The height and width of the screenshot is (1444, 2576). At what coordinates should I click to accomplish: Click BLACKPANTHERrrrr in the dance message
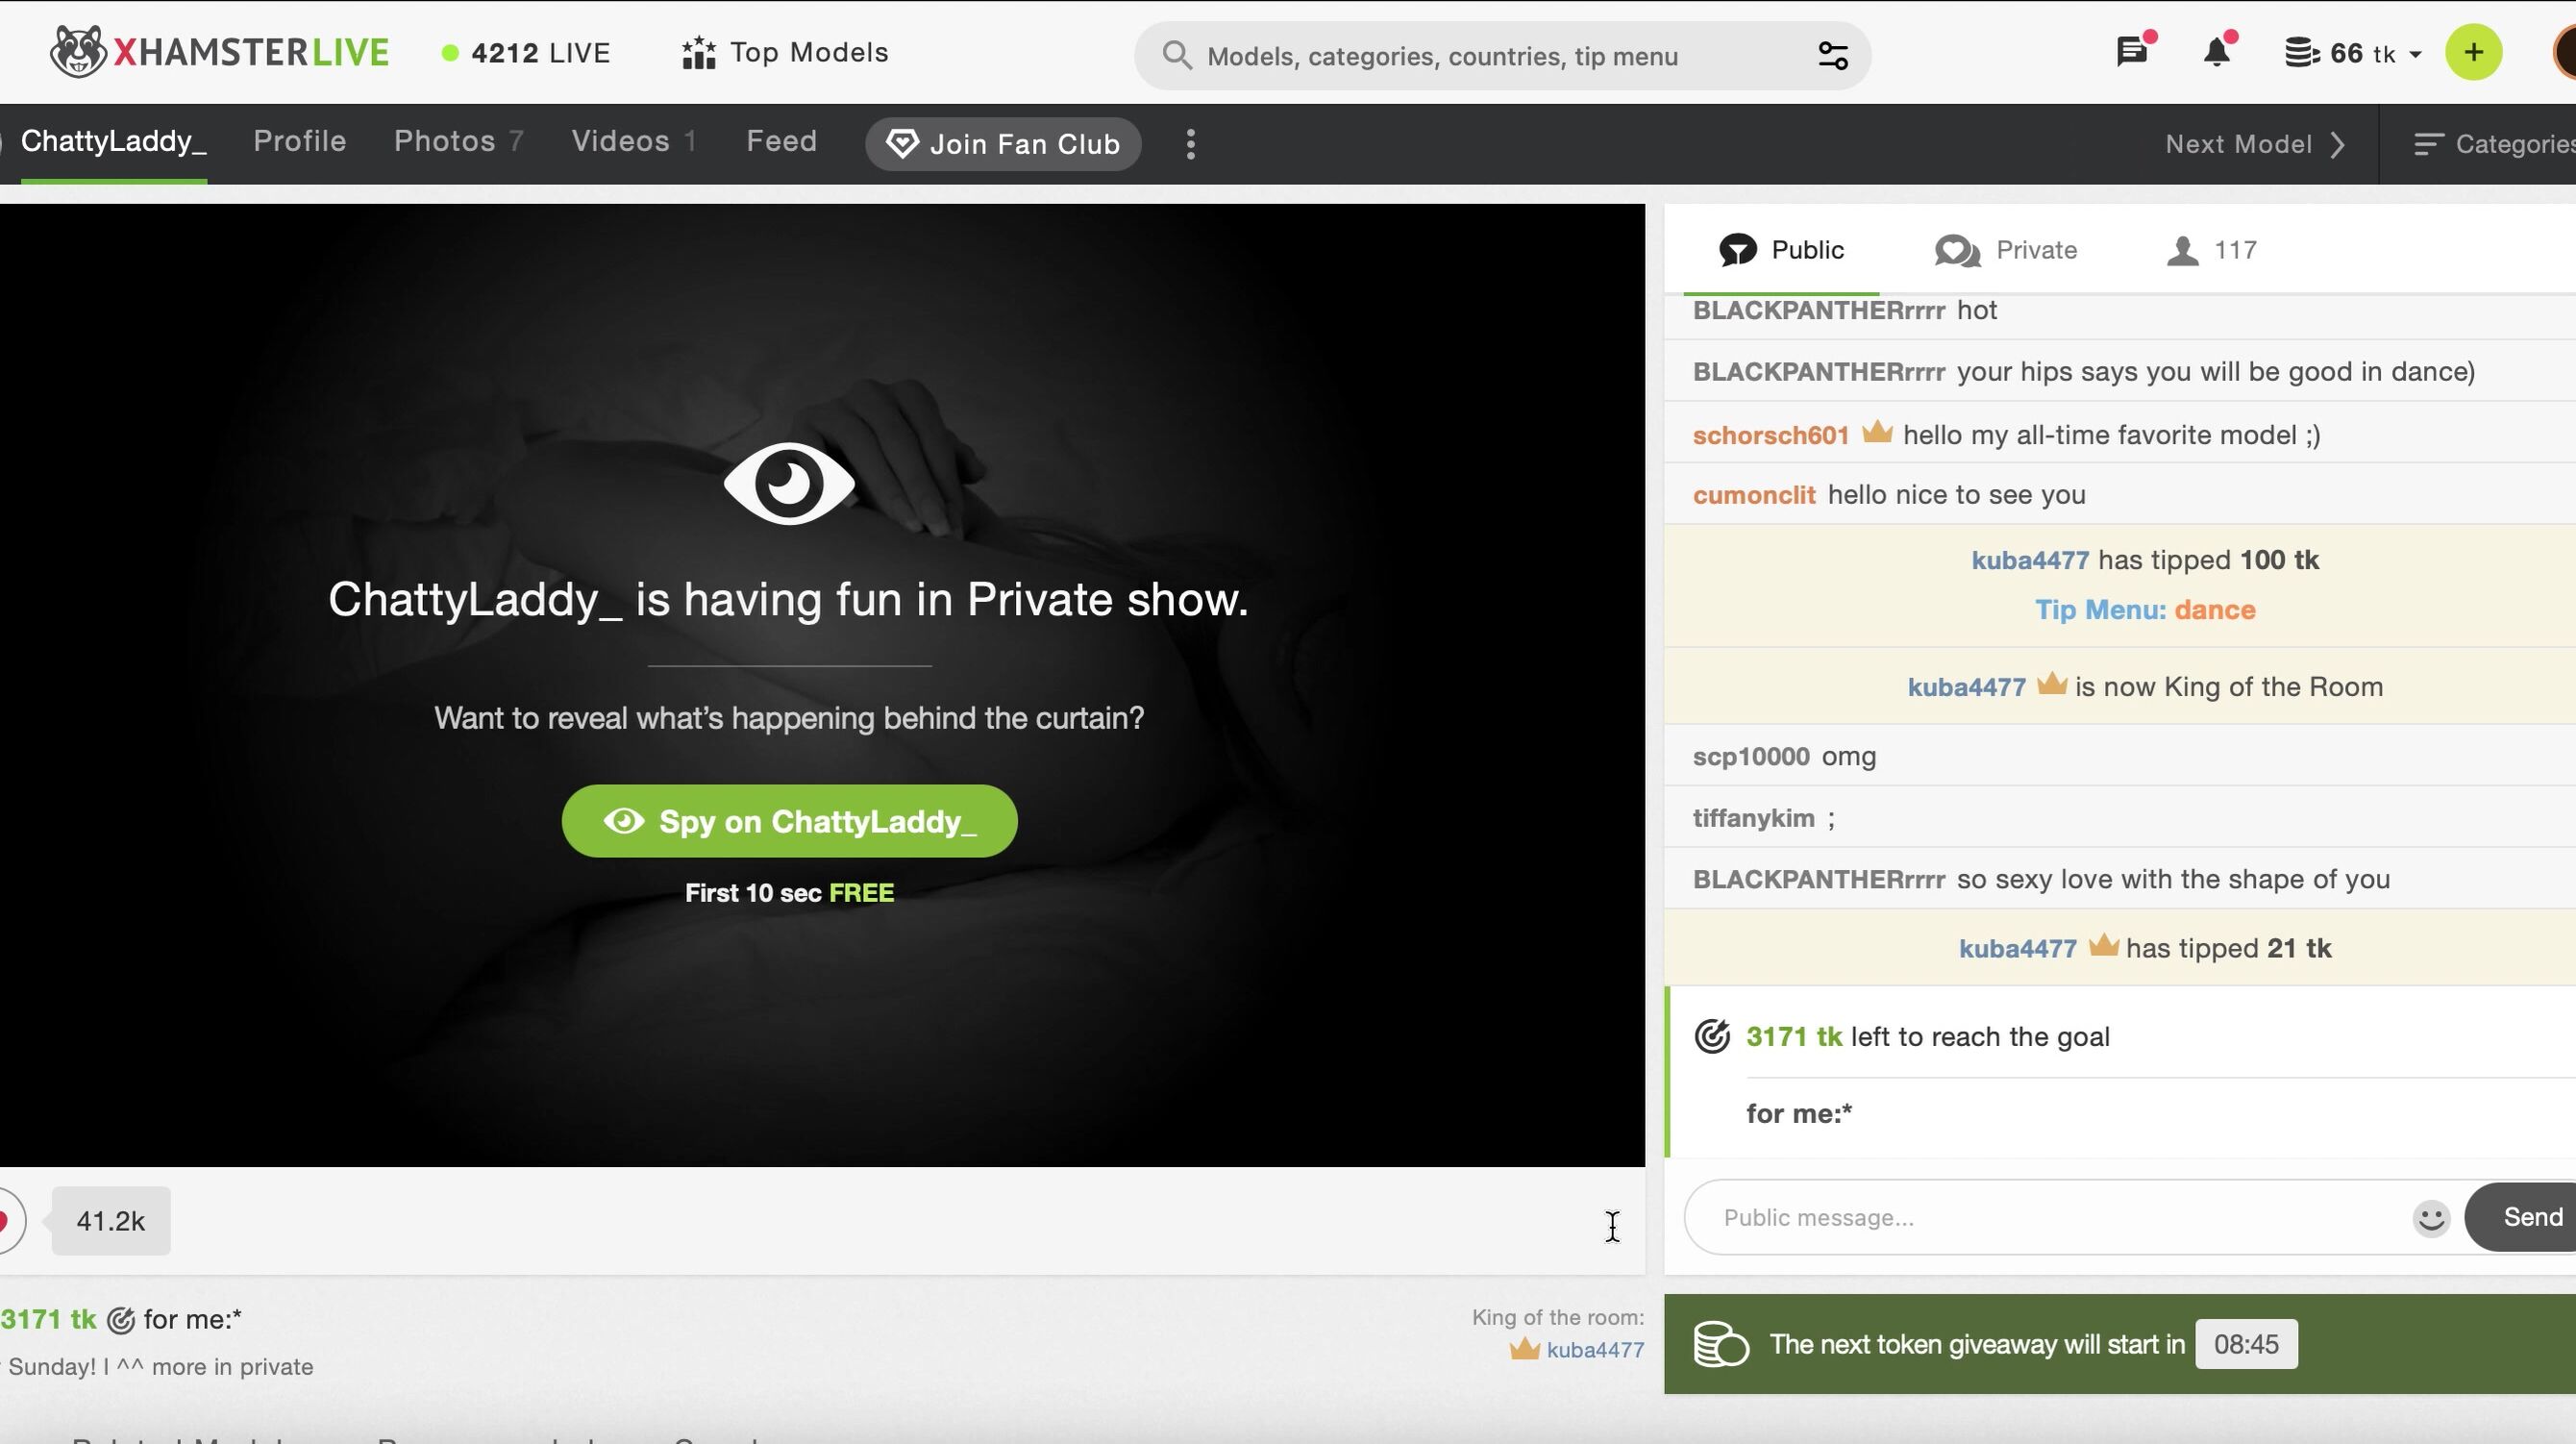coord(1818,372)
